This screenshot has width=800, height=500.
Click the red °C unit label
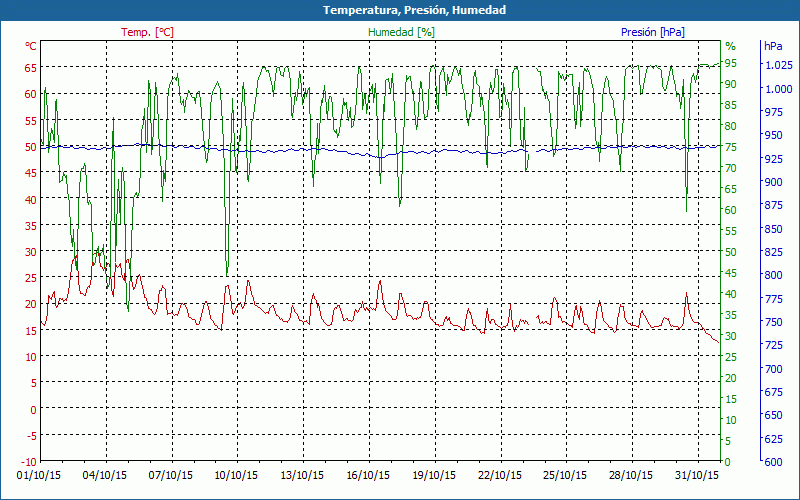(x=31, y=46)
